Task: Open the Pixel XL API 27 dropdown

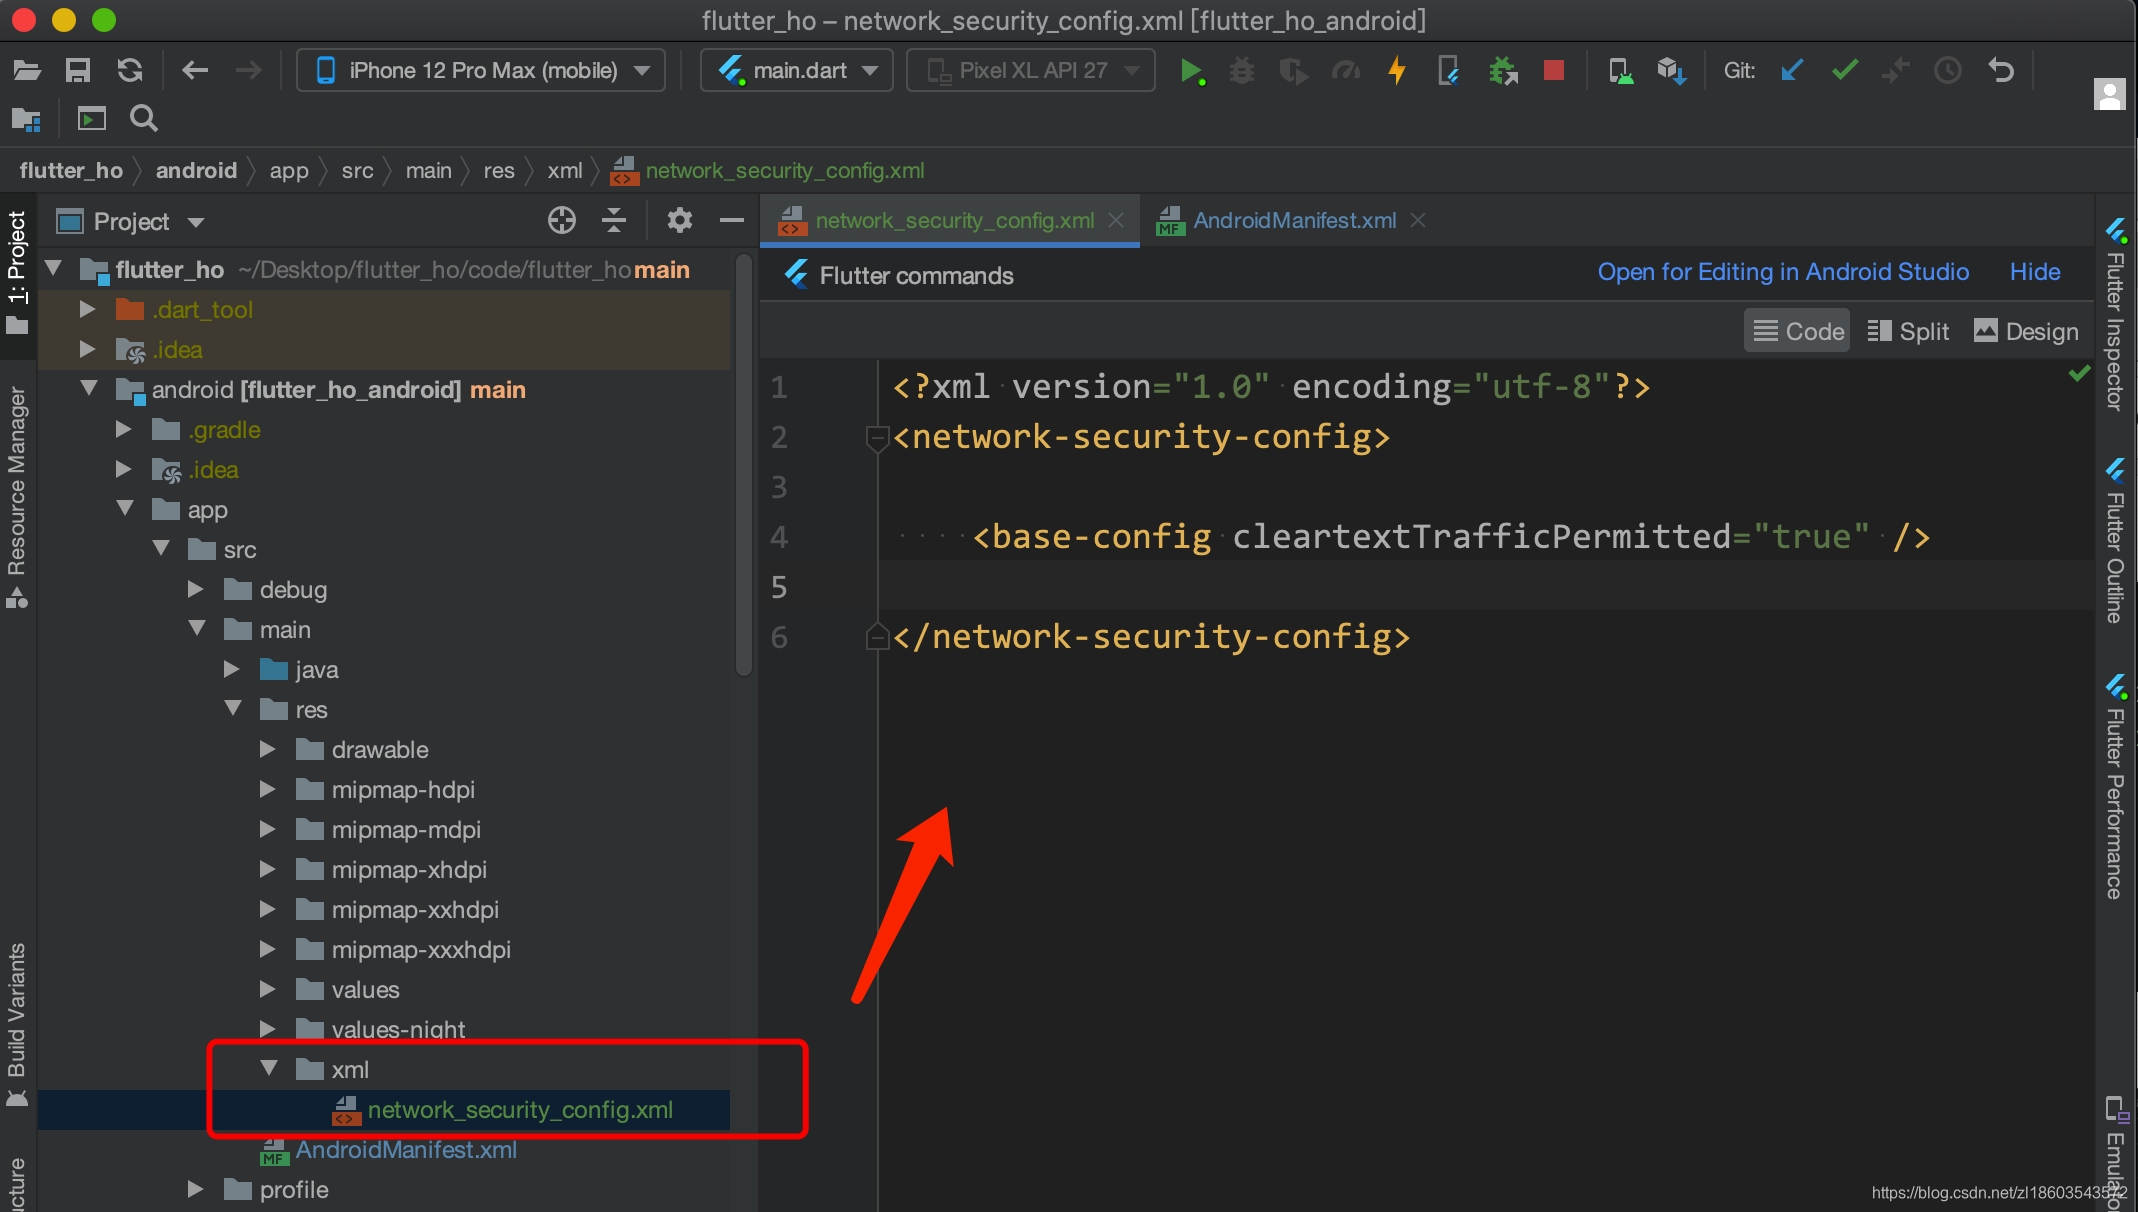Action: tap(1030, 70)
